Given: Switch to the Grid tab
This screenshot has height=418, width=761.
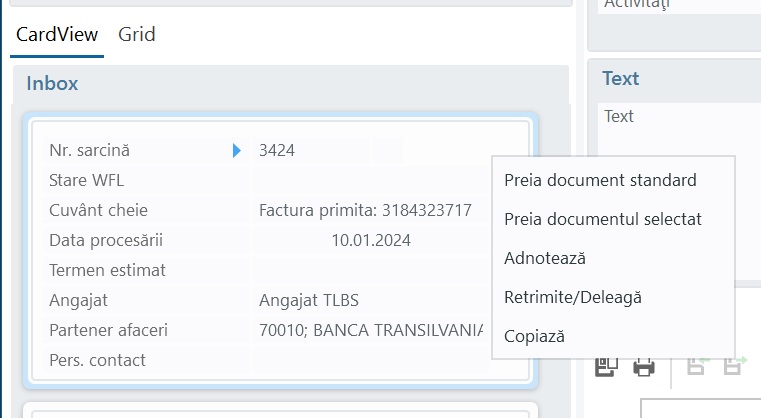Looking at the screenshot, I should pyautogui.click(x=137, y=34).
